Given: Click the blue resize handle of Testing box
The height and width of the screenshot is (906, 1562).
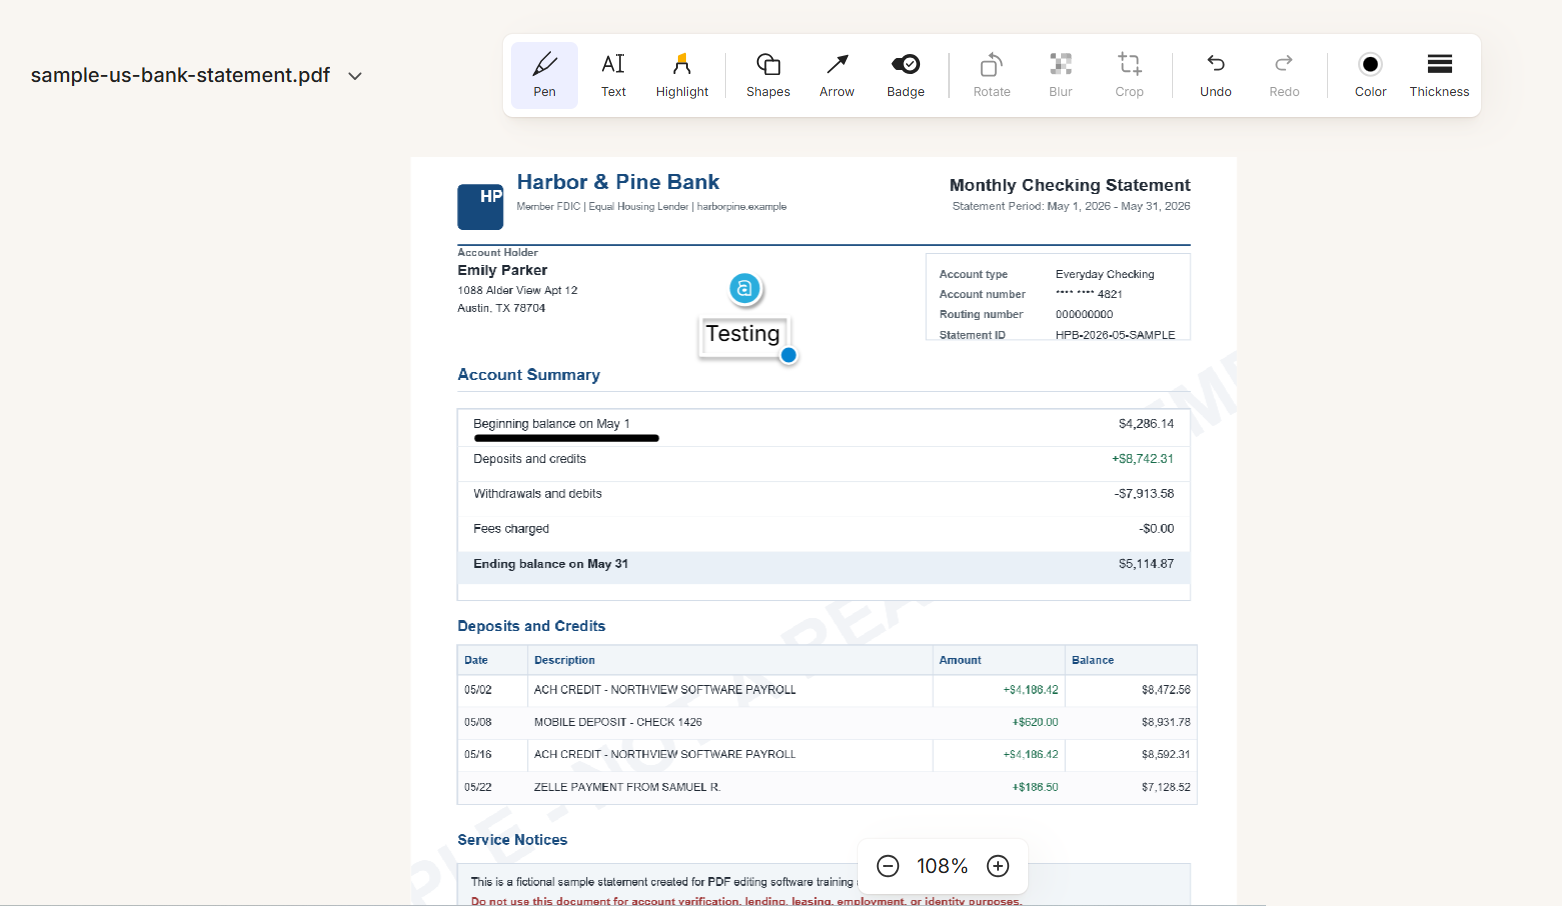Looking at the screenshot, I should [x=788, y=355].
